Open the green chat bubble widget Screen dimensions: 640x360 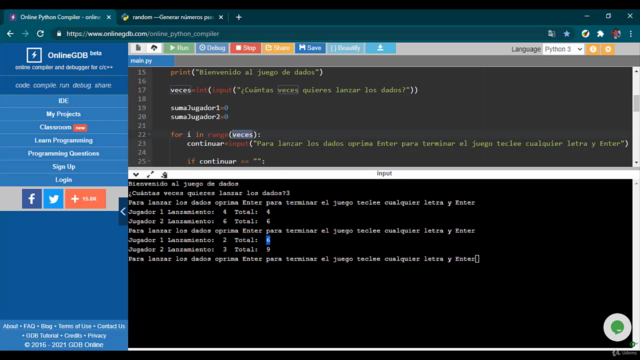tap(617, 327)
